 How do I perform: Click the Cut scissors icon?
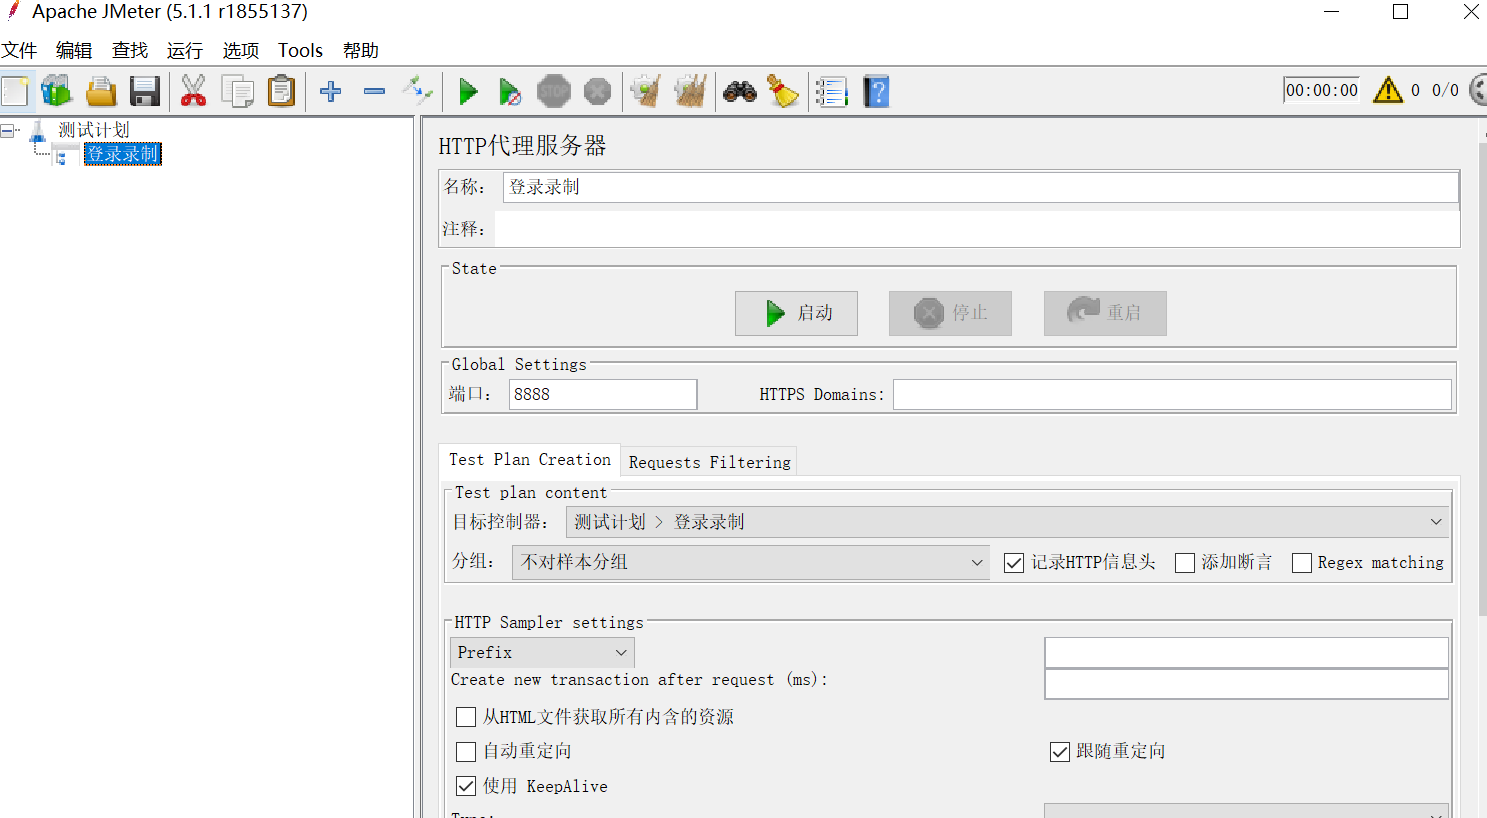click(193, 91)
